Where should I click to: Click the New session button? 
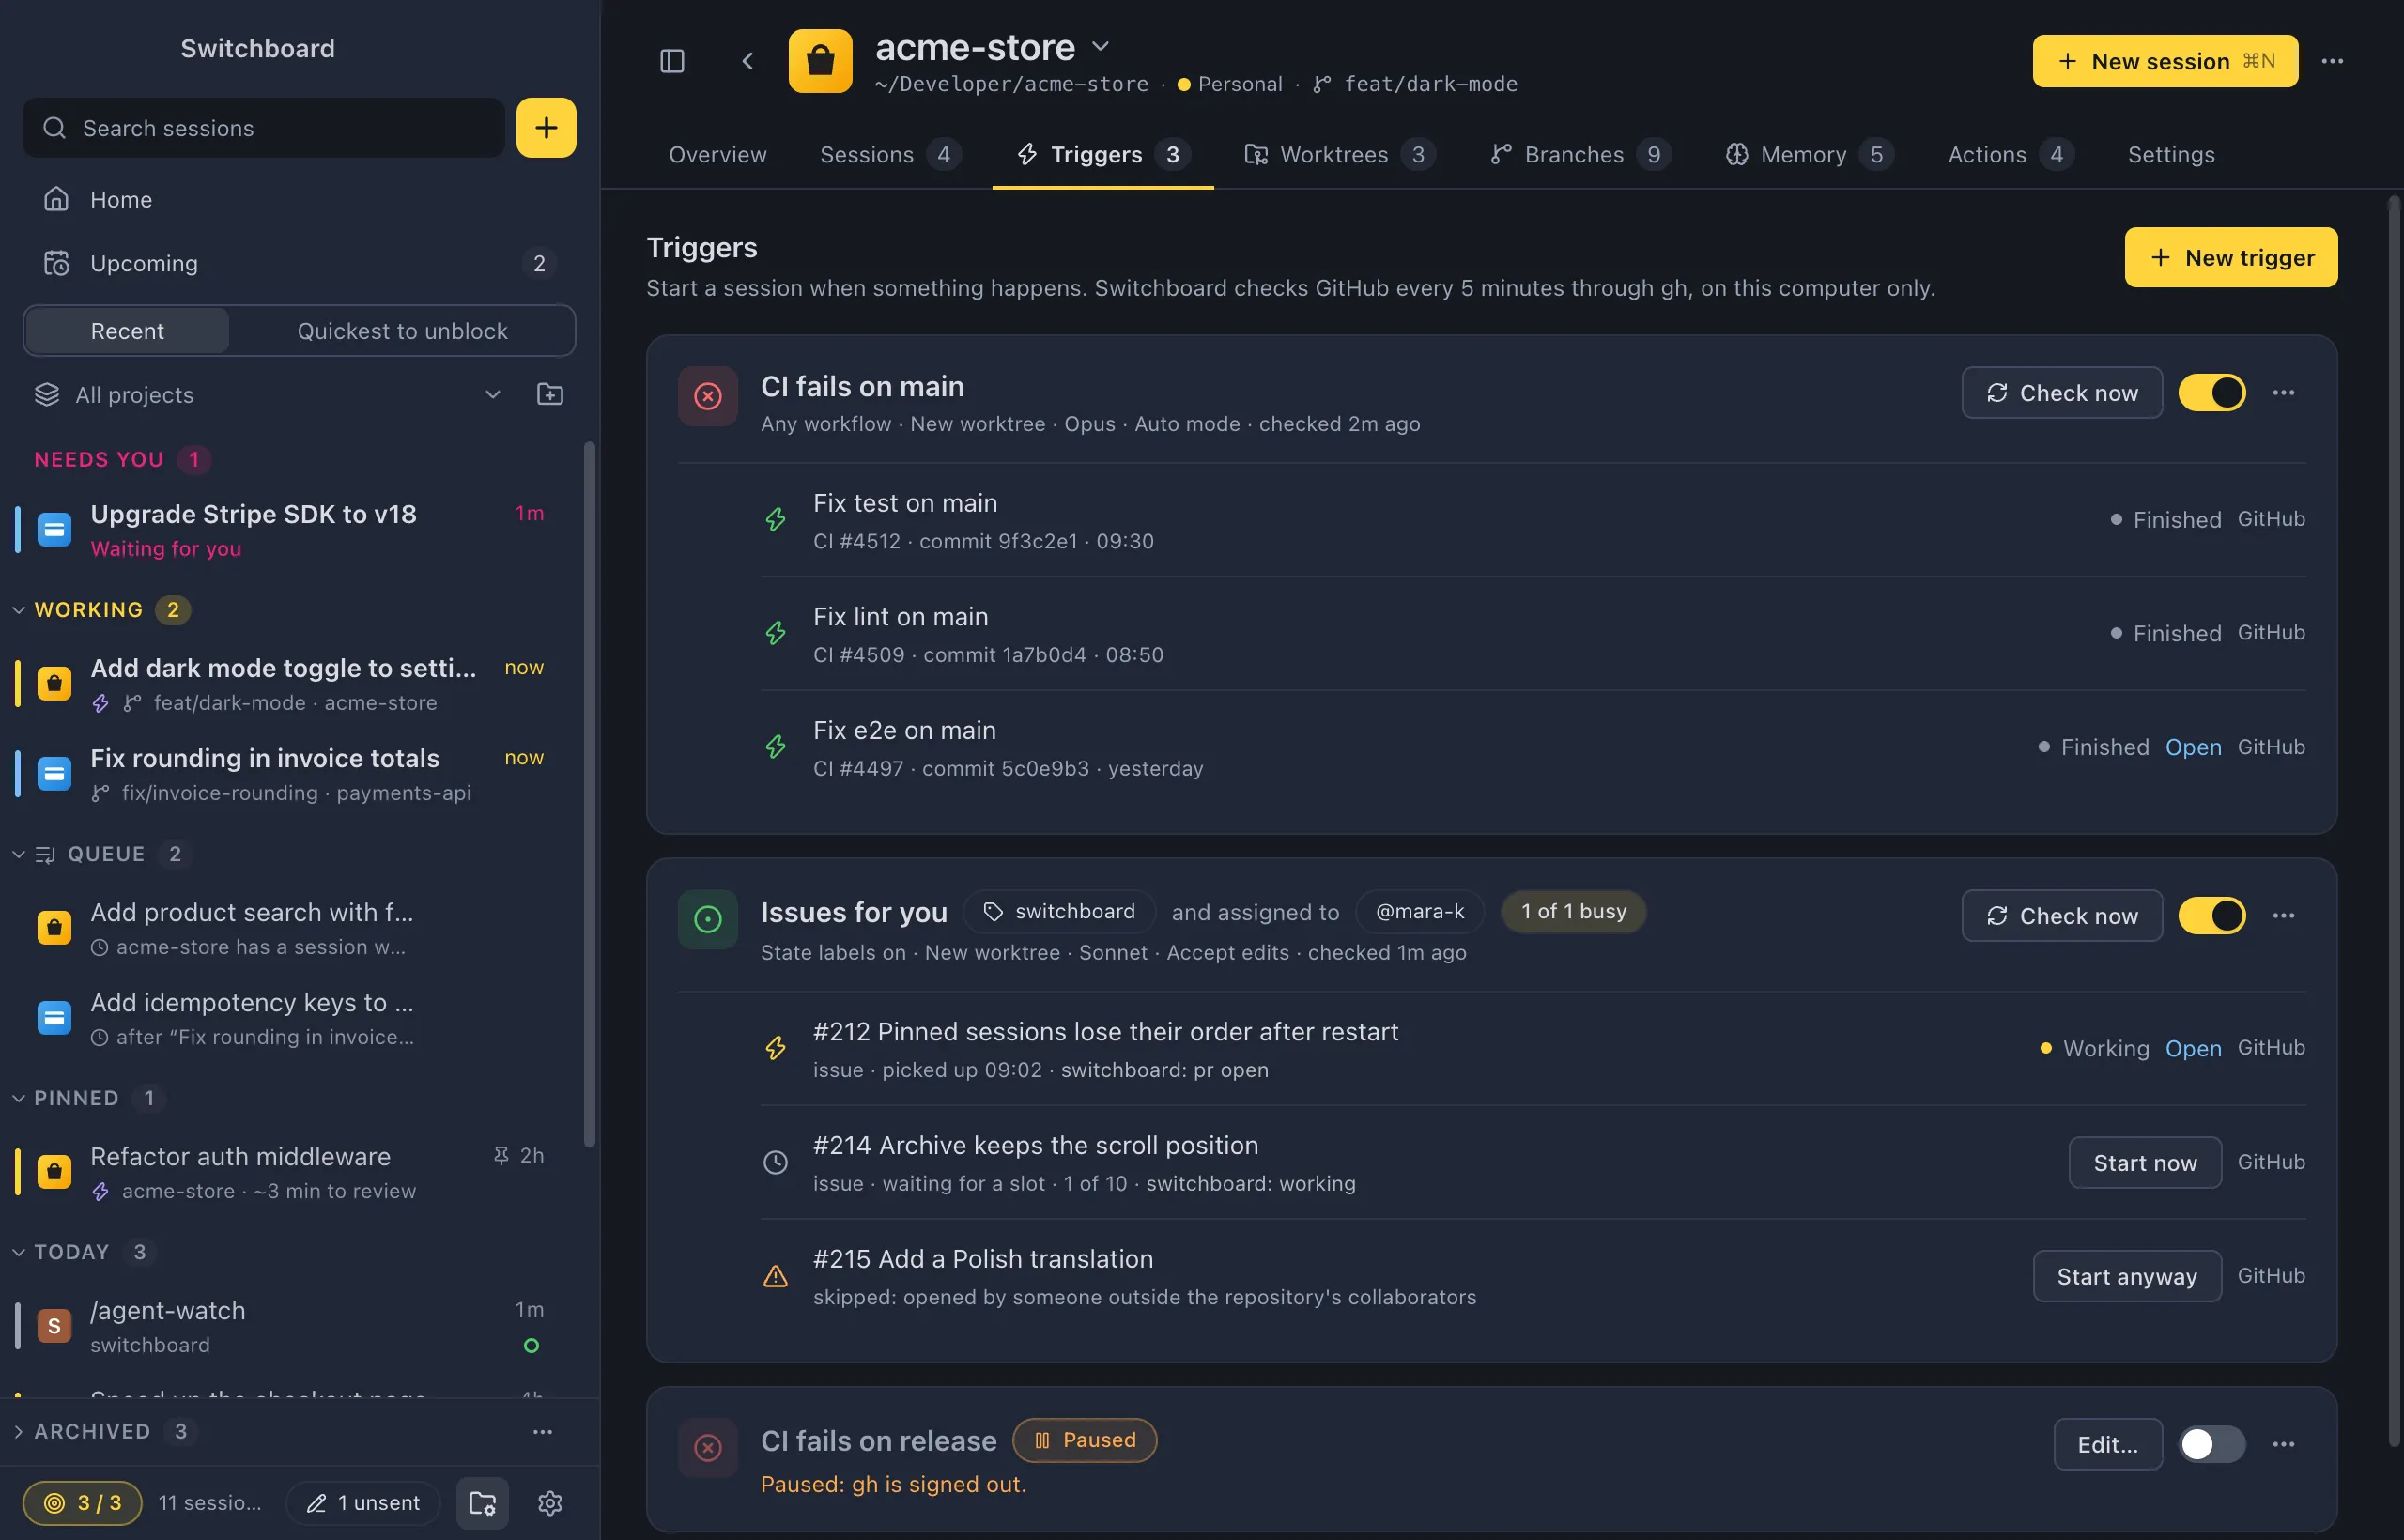2165,61
